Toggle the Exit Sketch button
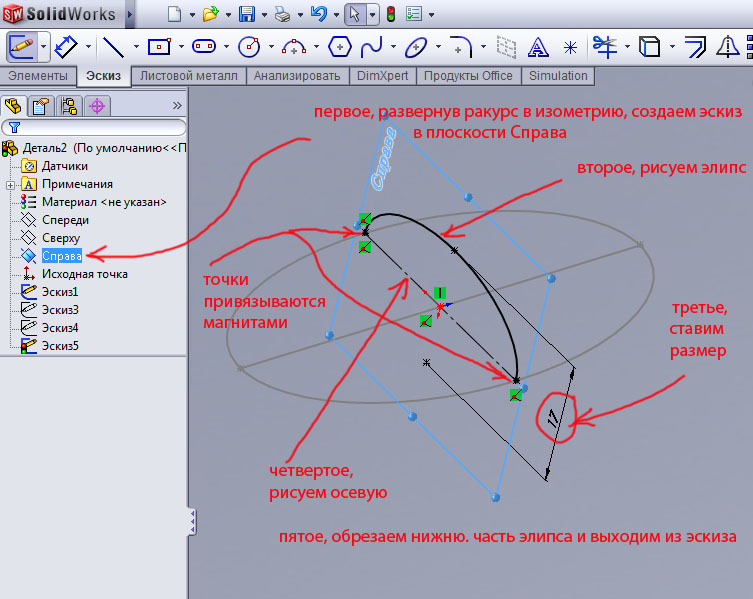Screen dimensions: 753x599 [21, 46]
